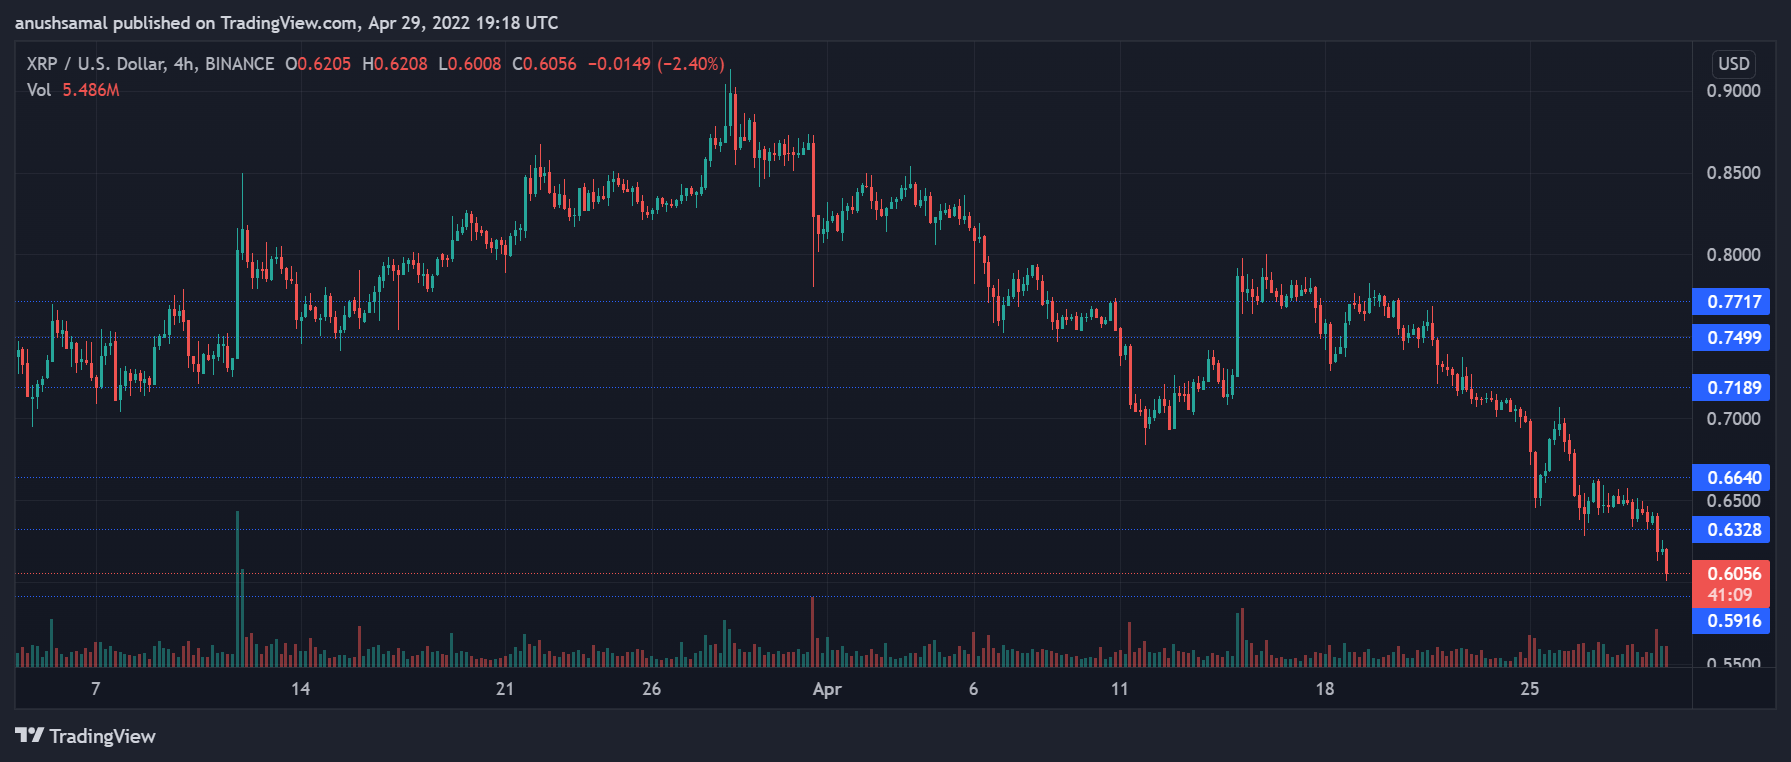
Task: Click the 0.9000 value on the price scale
Action: [x=1735, y=91]
